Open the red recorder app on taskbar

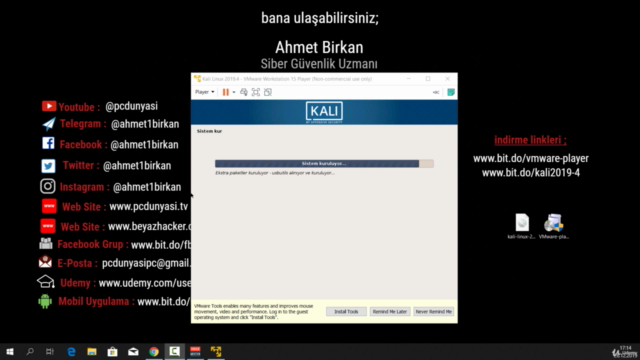pos(195,351)
